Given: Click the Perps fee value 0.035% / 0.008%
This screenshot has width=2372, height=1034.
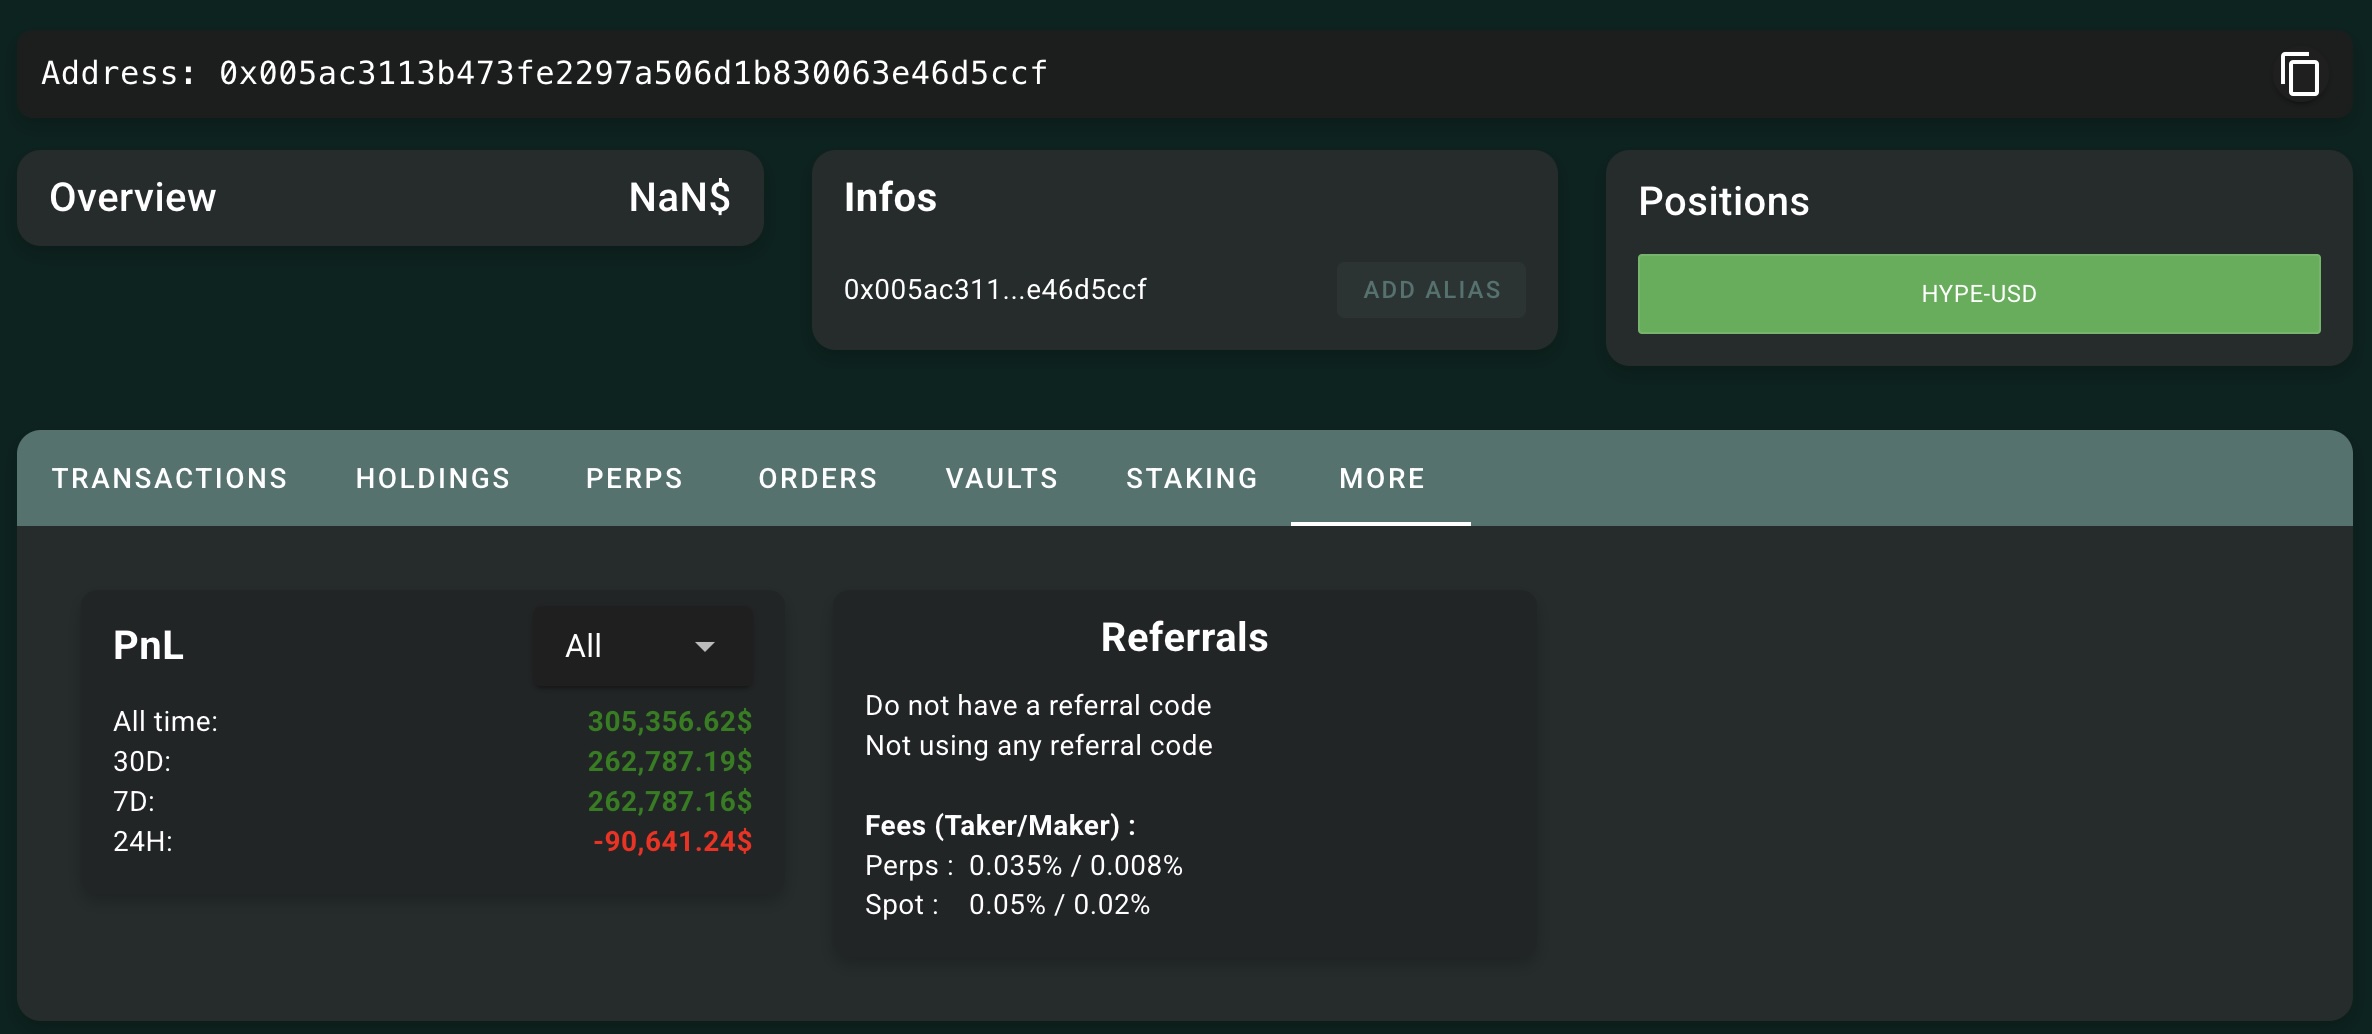Looking at the screenshot, I should click(x=1076, y=866).
